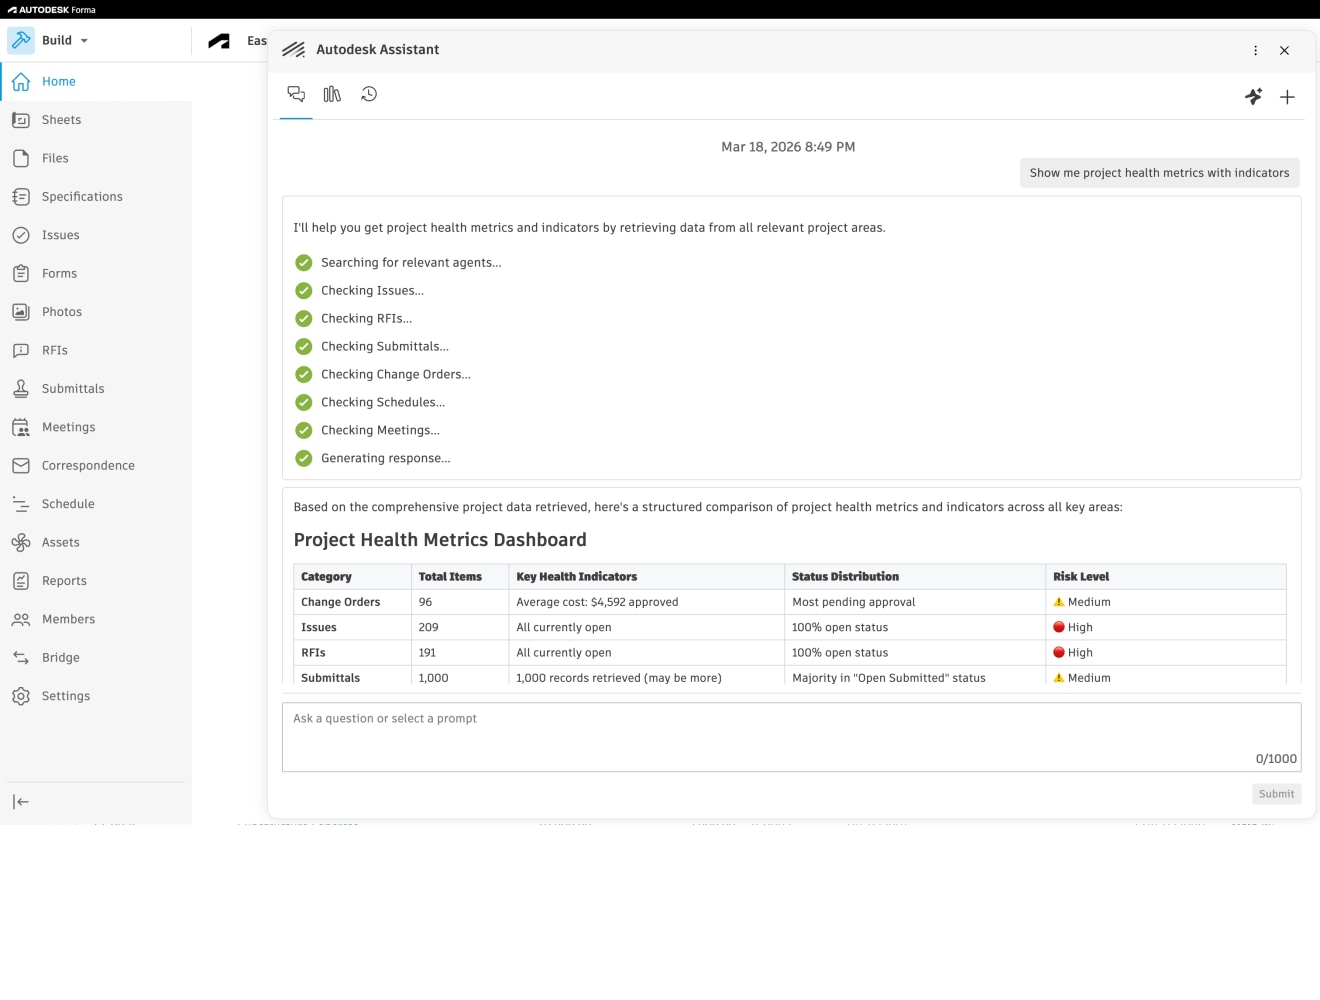Open the assistant chat history icon
This screenshot has width=1320, height=1000.
click(x=369, y=94)
